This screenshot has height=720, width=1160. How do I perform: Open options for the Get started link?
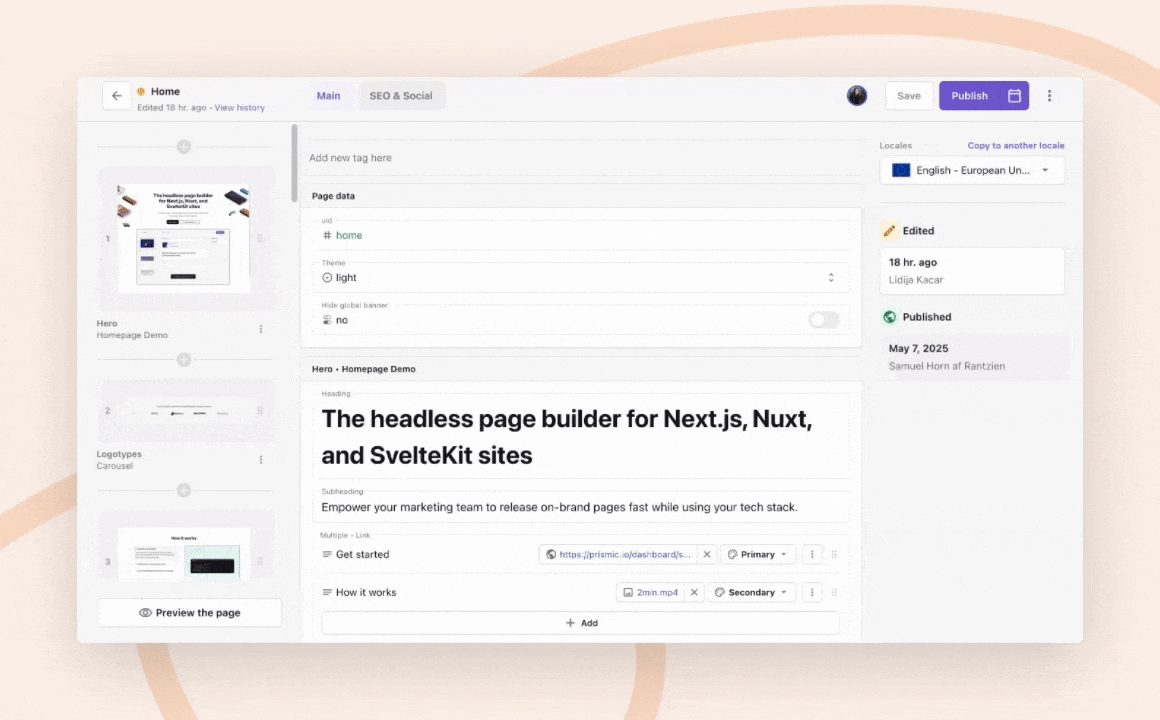(x=812, y=554)
